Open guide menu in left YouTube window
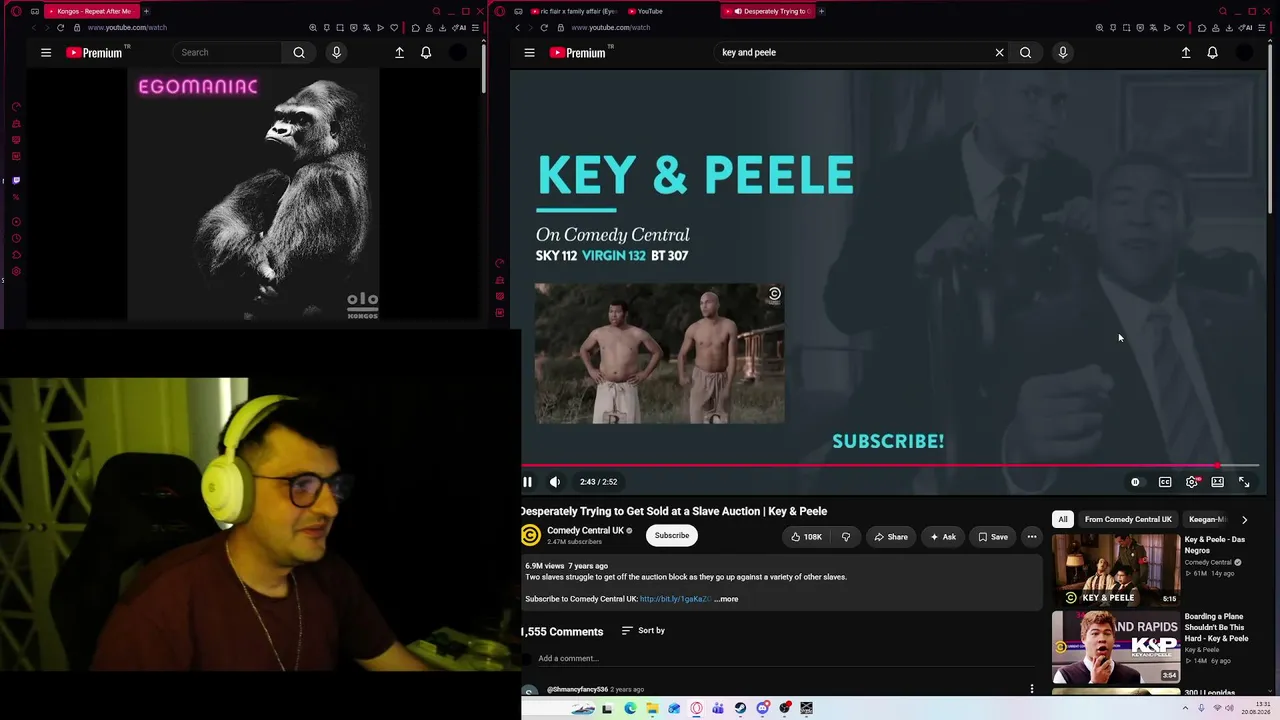Viewport: 1280px width, 720px height. tap(46, 53)
